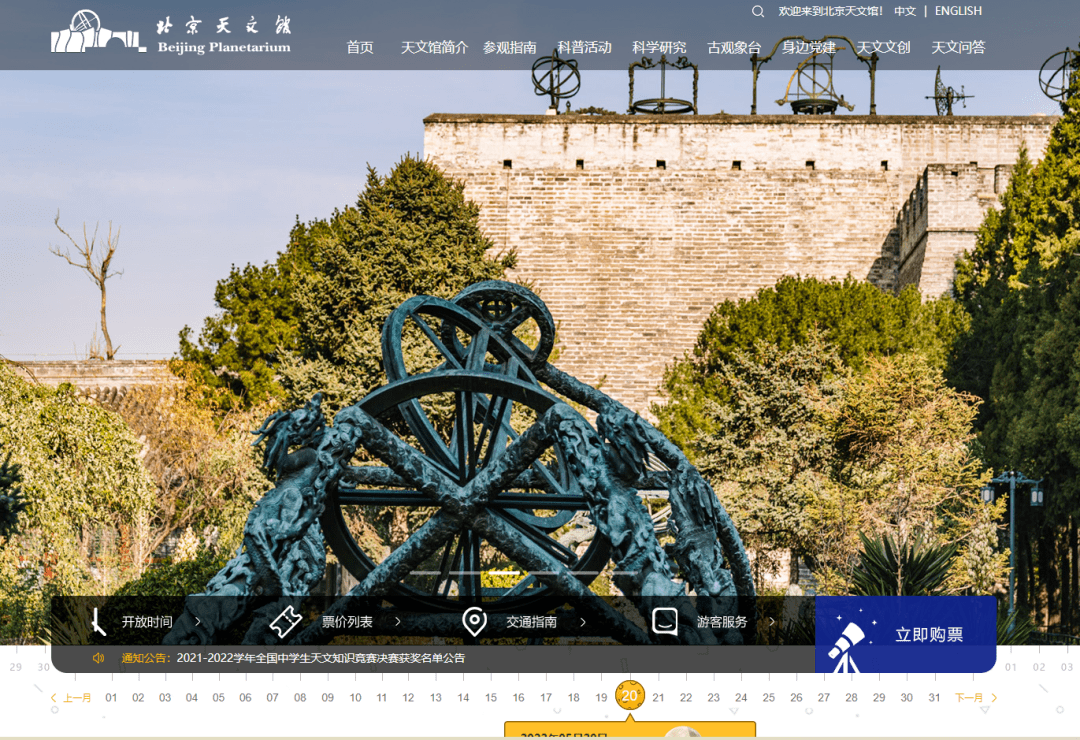Select date 14 on the calendar strip

point(464,697)
